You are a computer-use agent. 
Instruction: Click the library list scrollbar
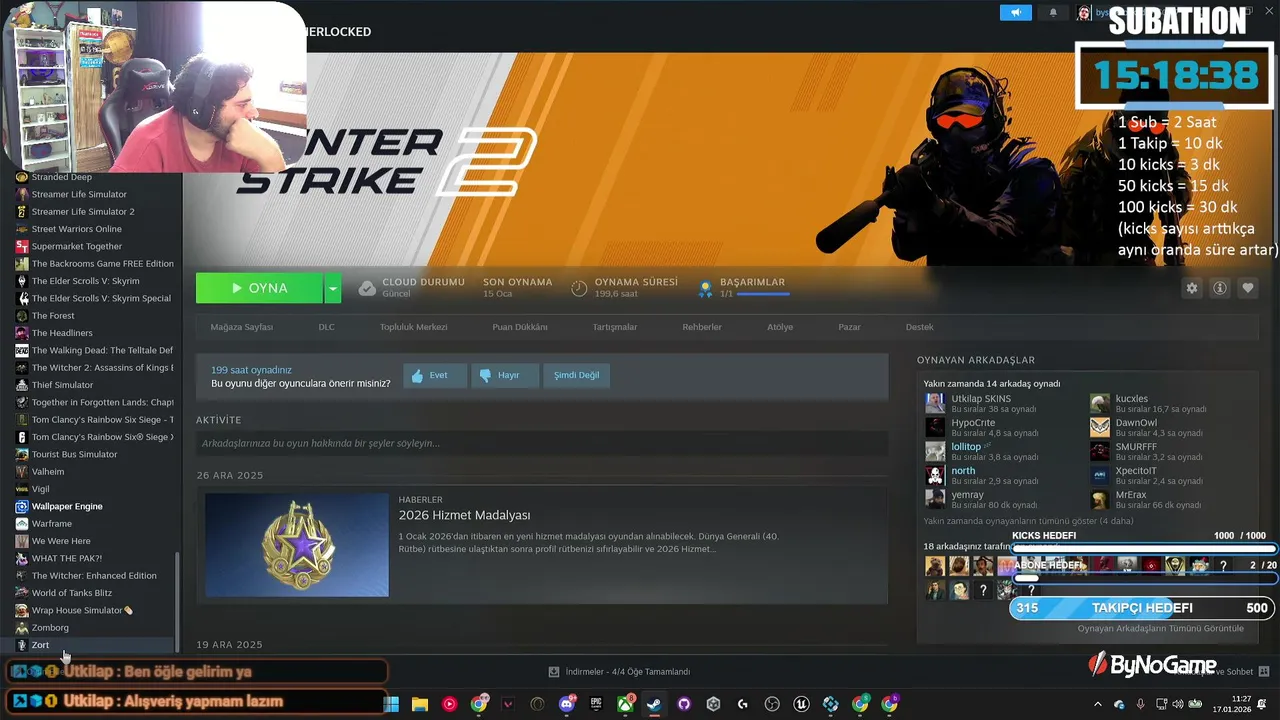point(177,600)
